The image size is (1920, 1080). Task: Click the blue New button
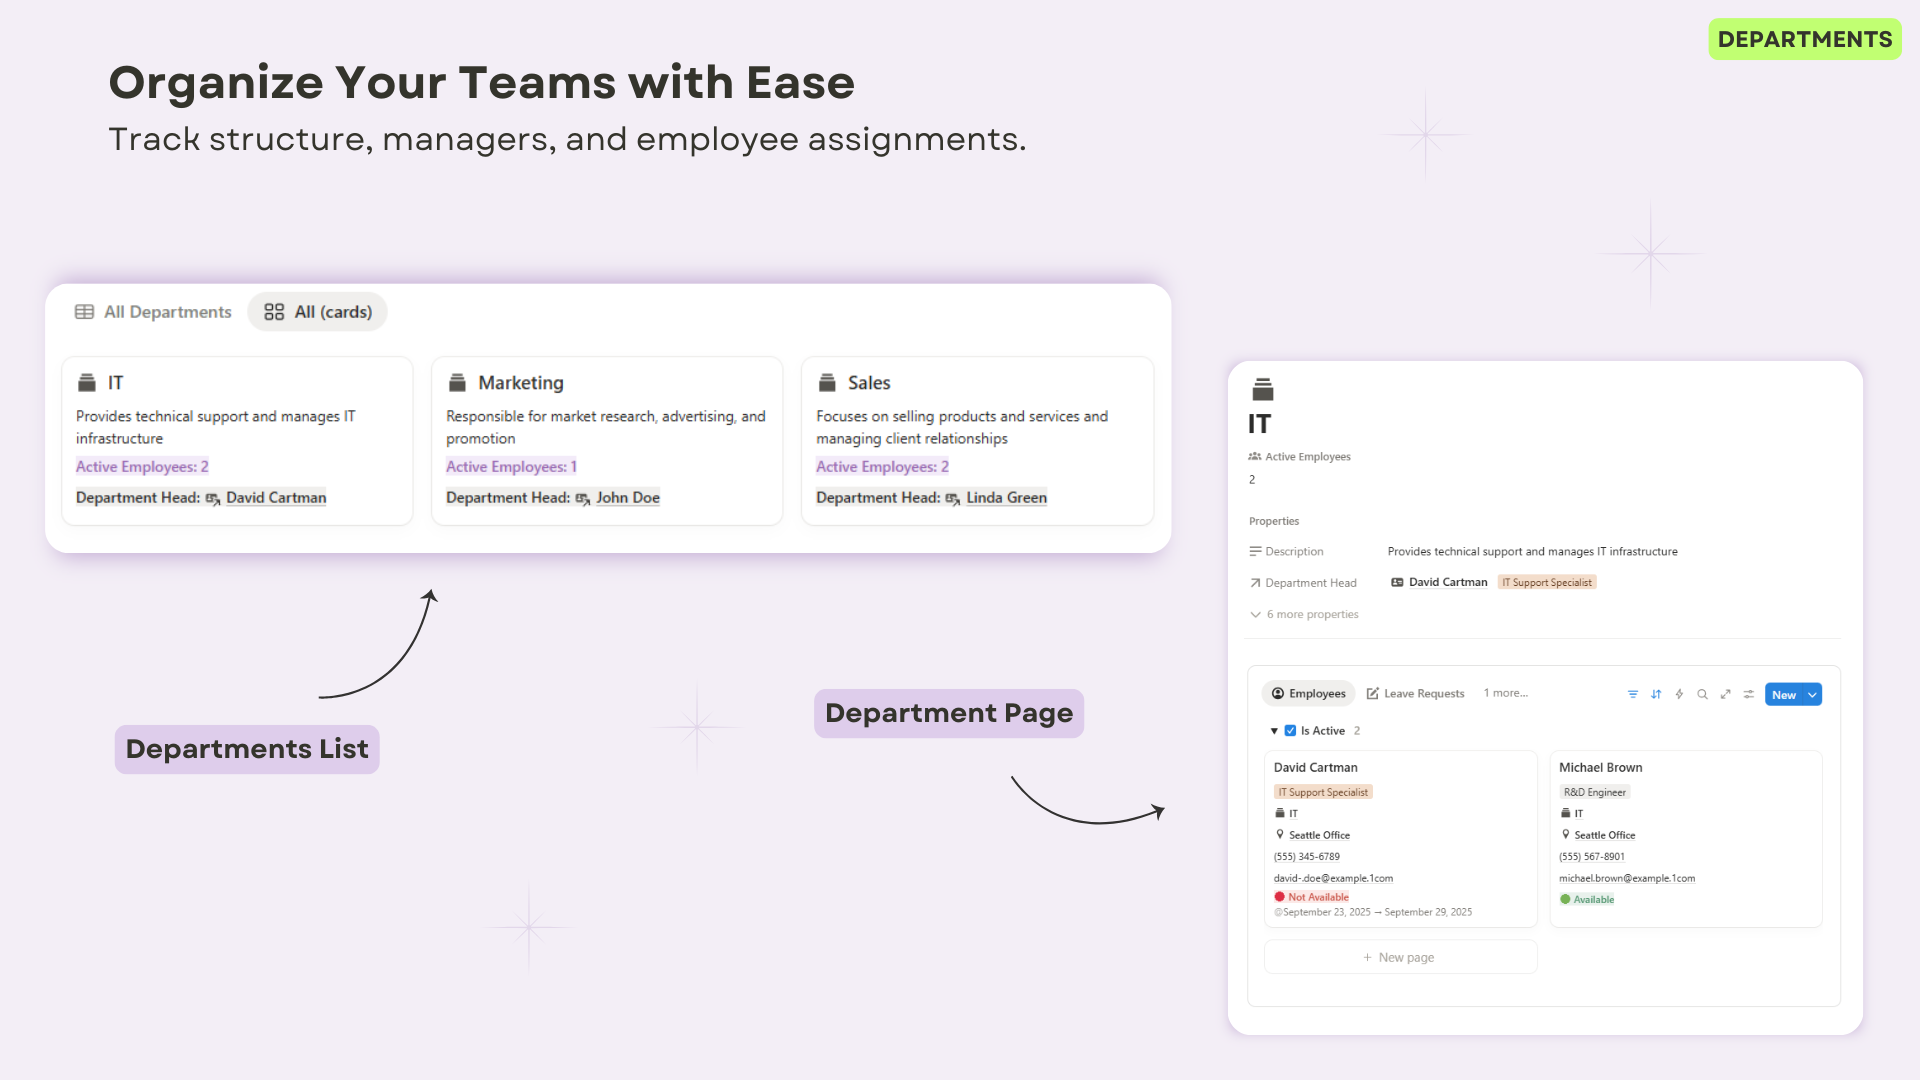click(x=1783, y=695)
